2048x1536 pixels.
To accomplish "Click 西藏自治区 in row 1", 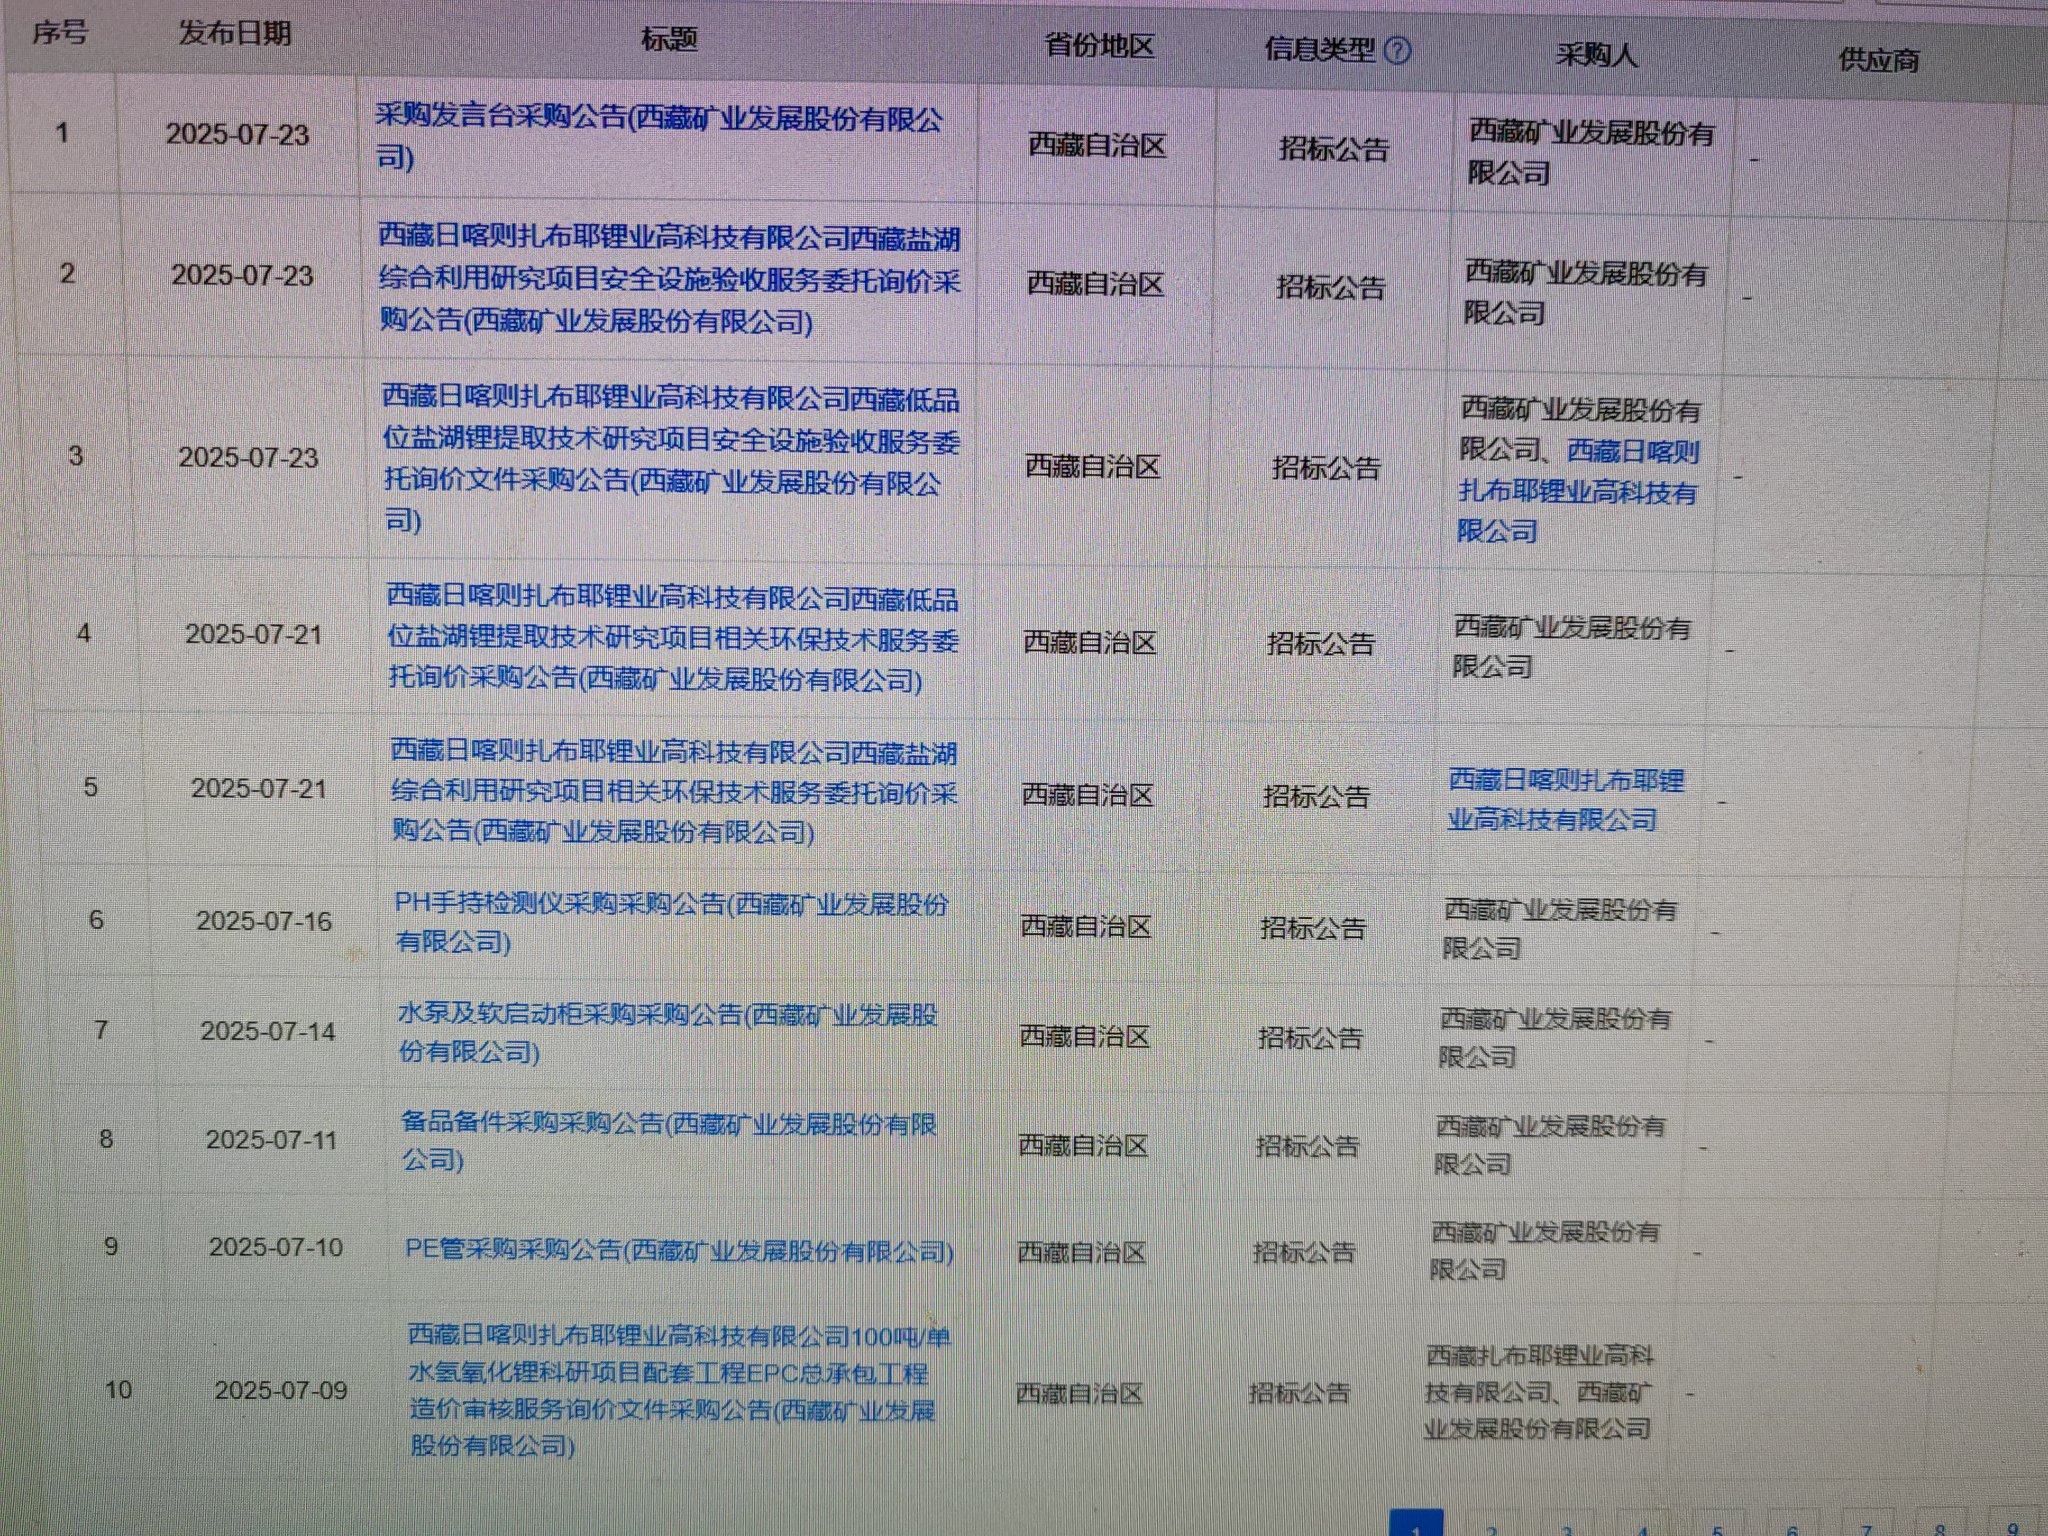I will (x=1097, y=146).
